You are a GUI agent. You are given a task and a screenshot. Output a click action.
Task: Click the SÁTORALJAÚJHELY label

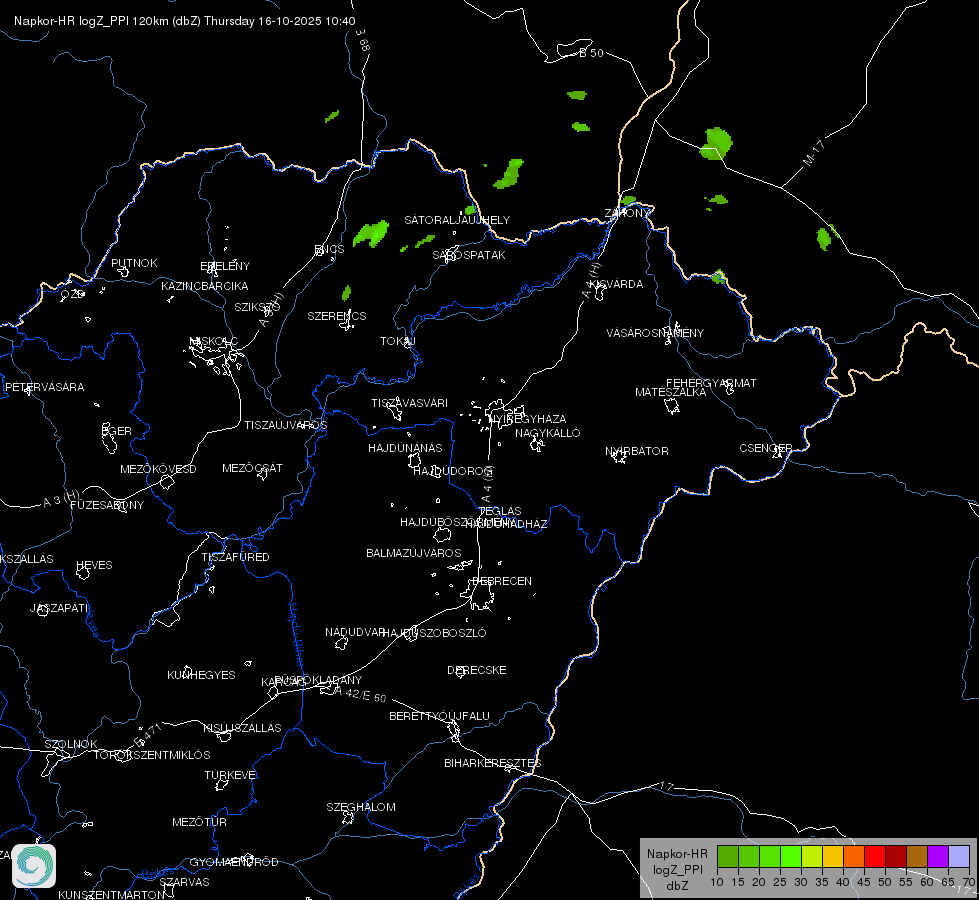[457, 220]
